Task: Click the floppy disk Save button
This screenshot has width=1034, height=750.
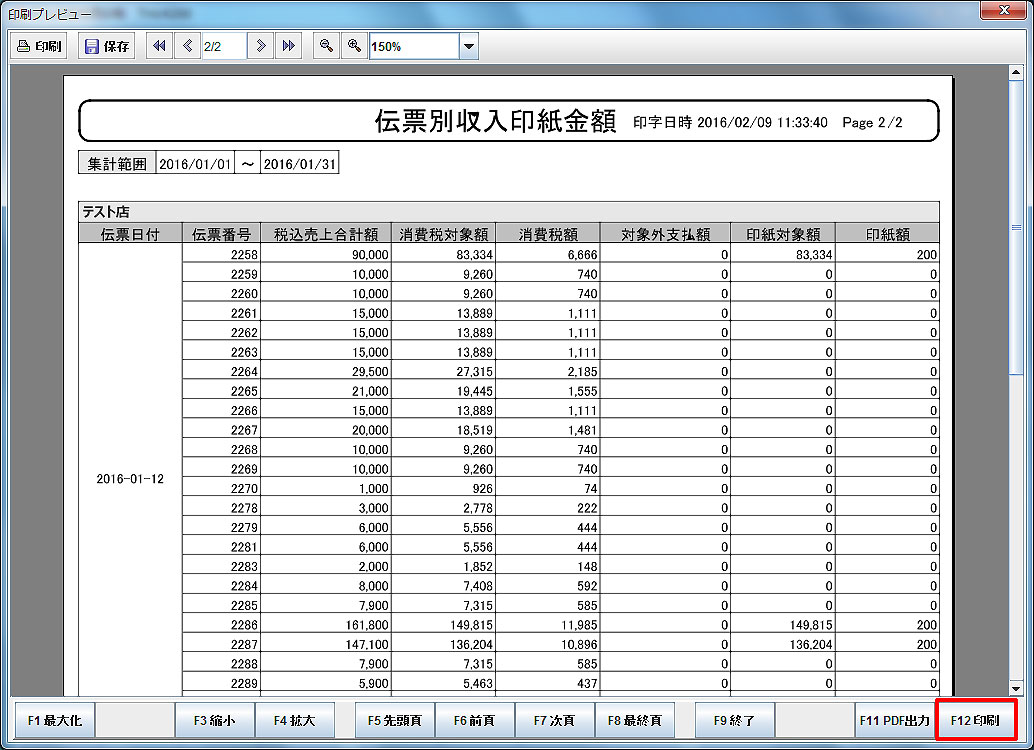Action: (x=106, y=46)
